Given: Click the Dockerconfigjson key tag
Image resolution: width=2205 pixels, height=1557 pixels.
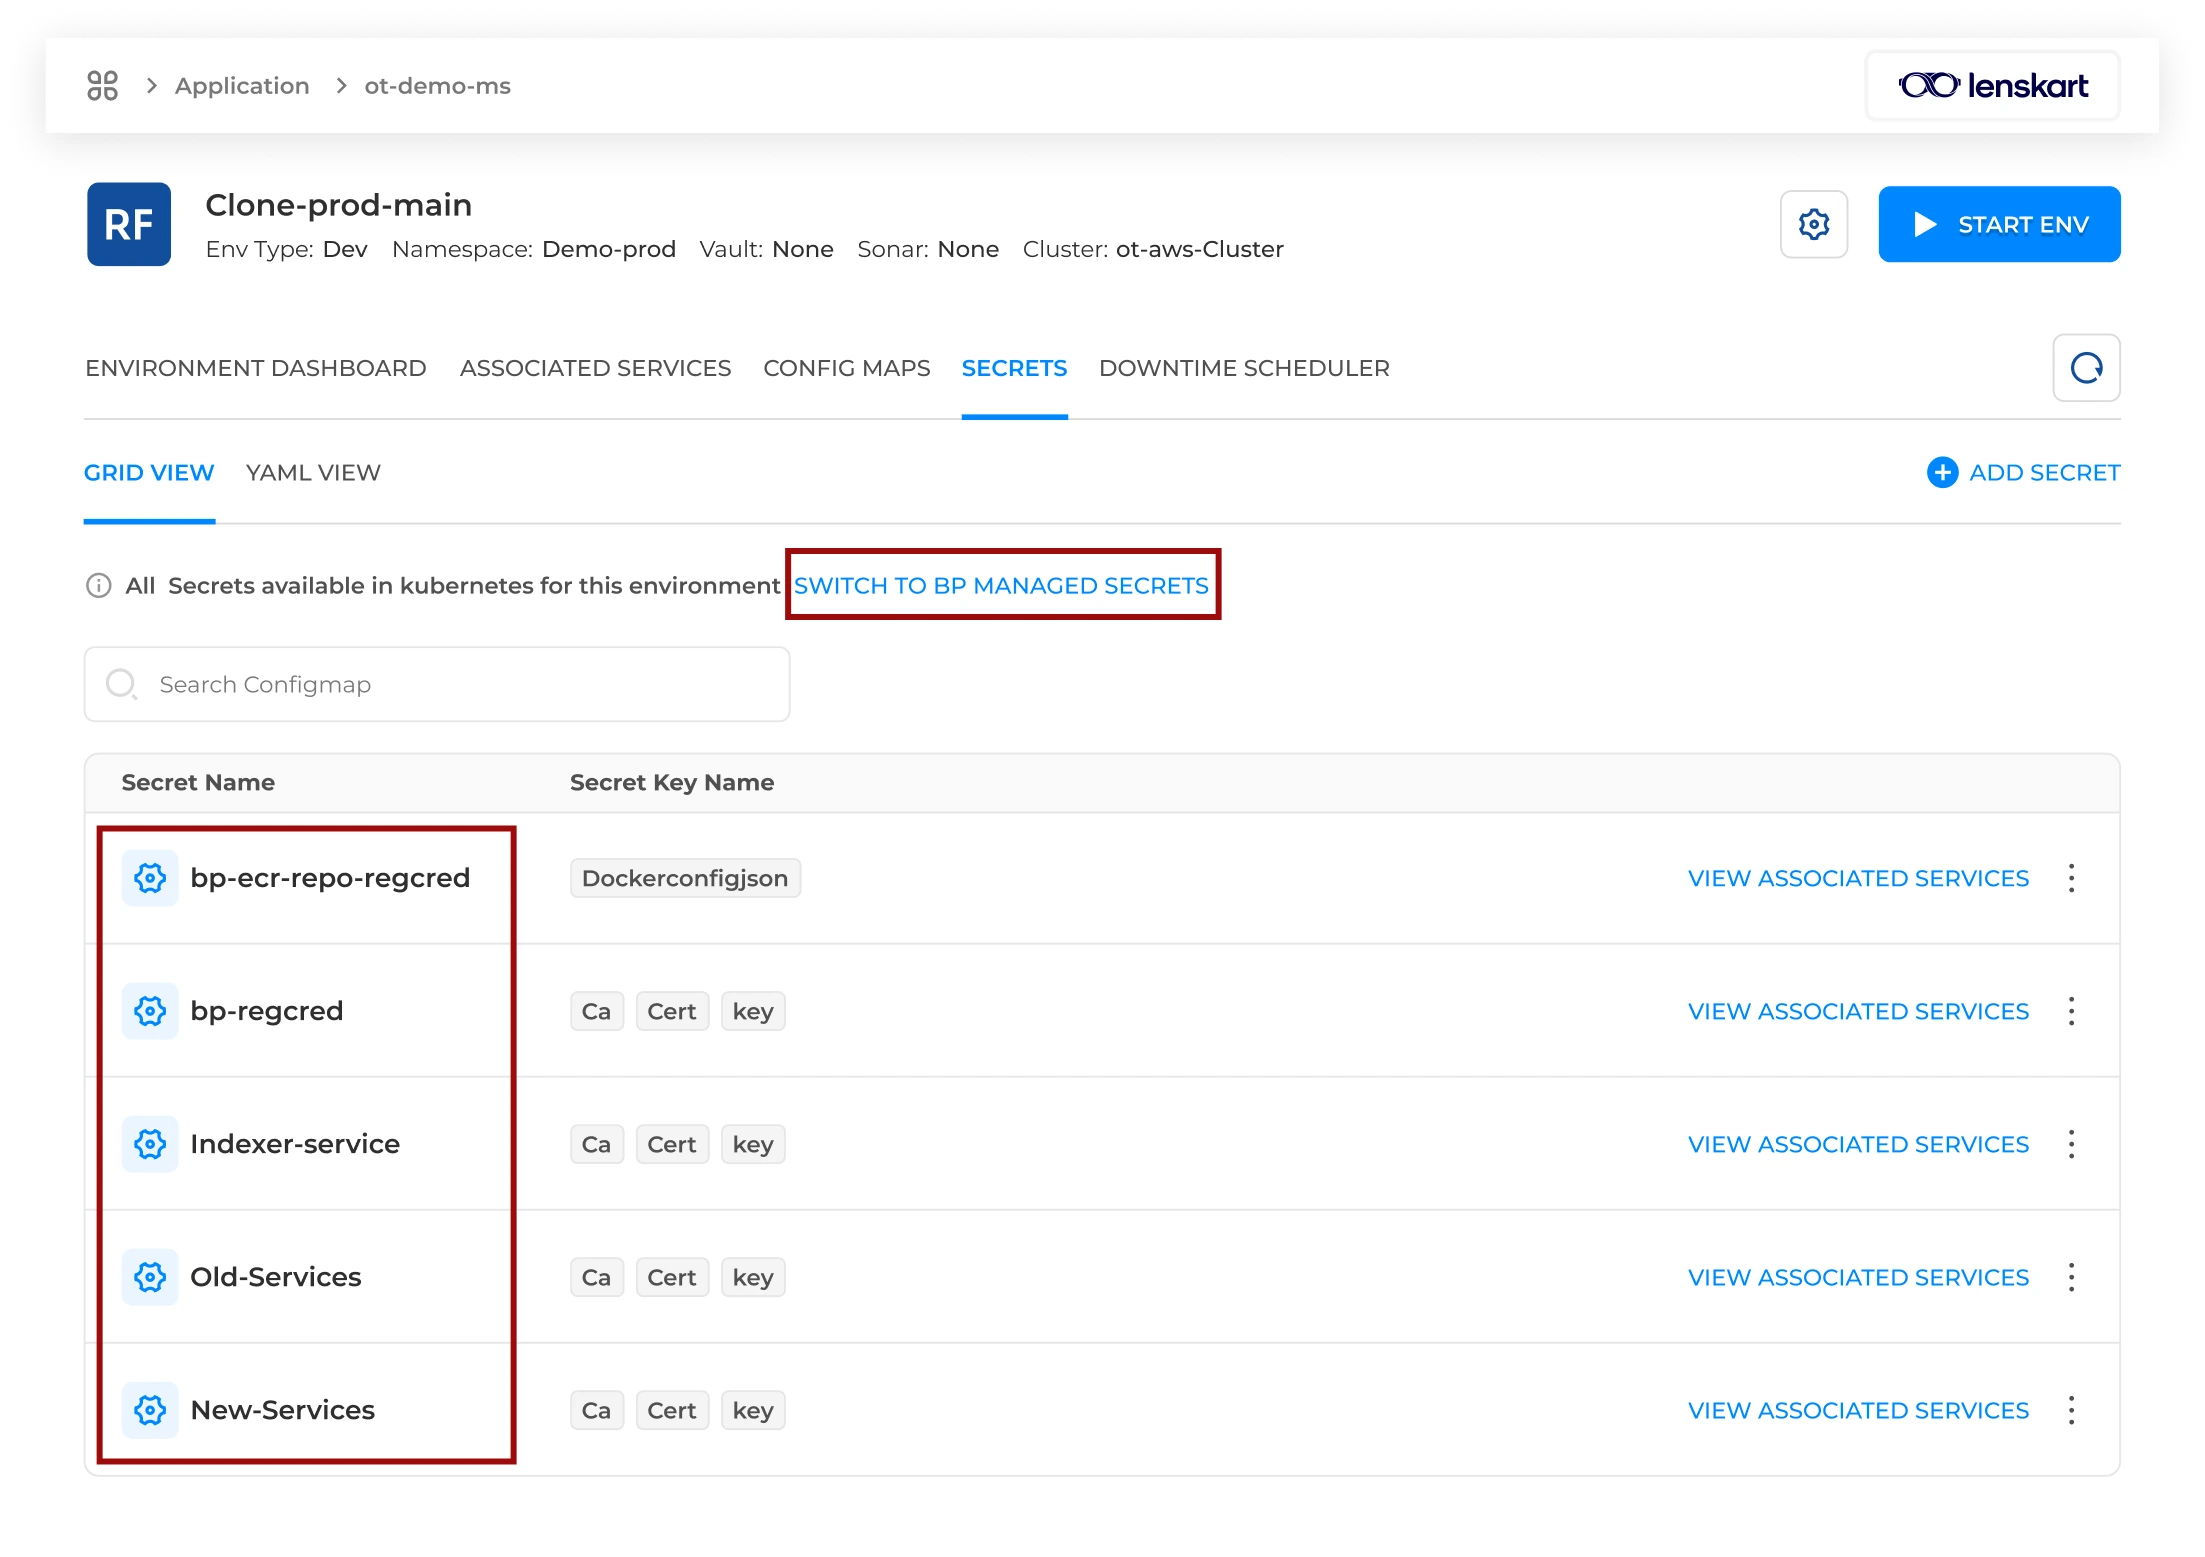Looking at the screenshot, I should [685, 878].
